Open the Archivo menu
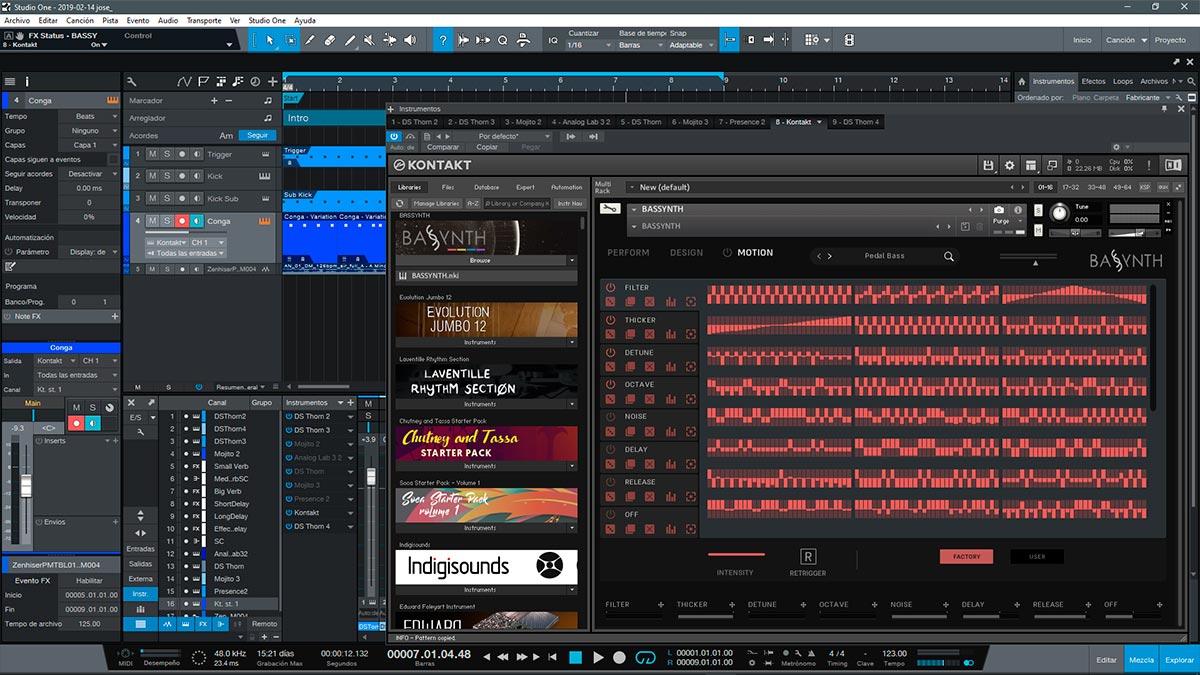Viewport: 1200px width, 675px height. coord(17,20)
